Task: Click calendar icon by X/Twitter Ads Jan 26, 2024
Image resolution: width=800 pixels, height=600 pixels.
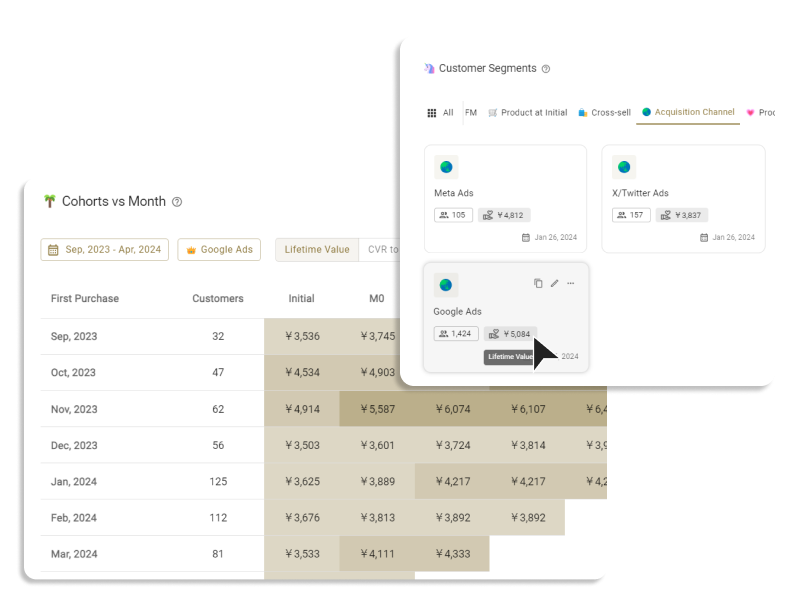Action: click(x=704, y=237)
